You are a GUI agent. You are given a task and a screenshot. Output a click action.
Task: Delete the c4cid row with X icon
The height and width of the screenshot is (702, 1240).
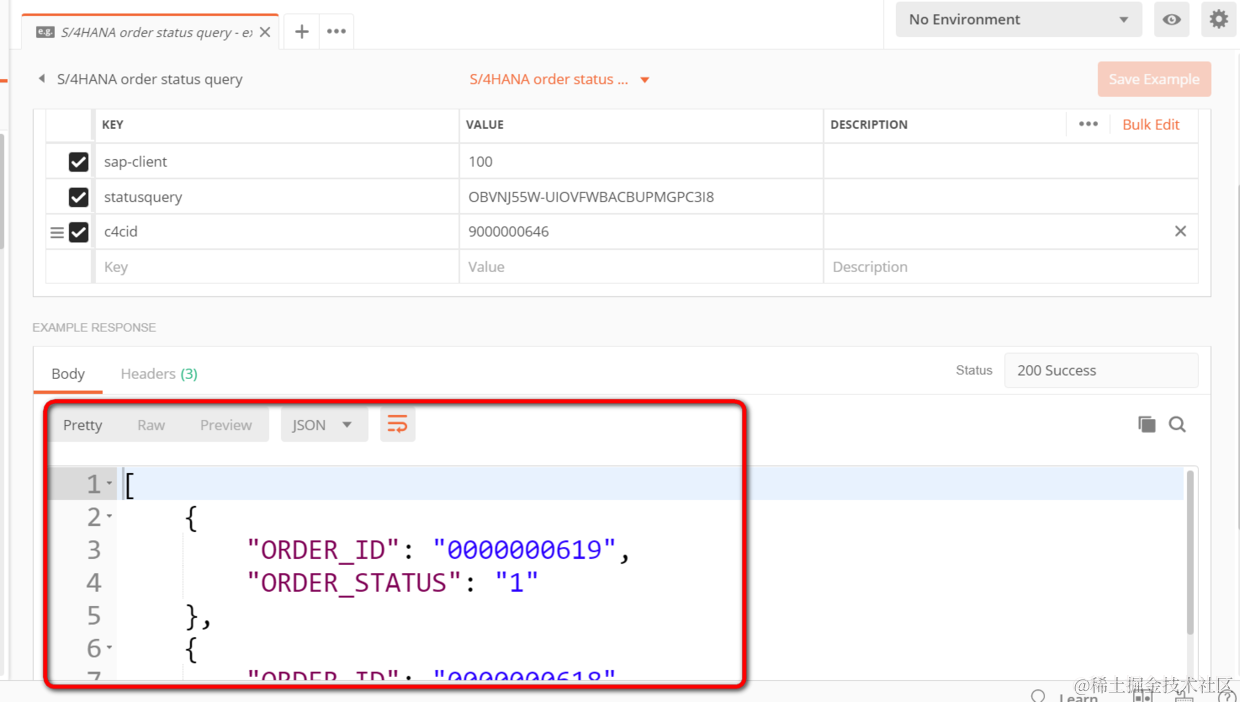click(x=1180, y=231)
